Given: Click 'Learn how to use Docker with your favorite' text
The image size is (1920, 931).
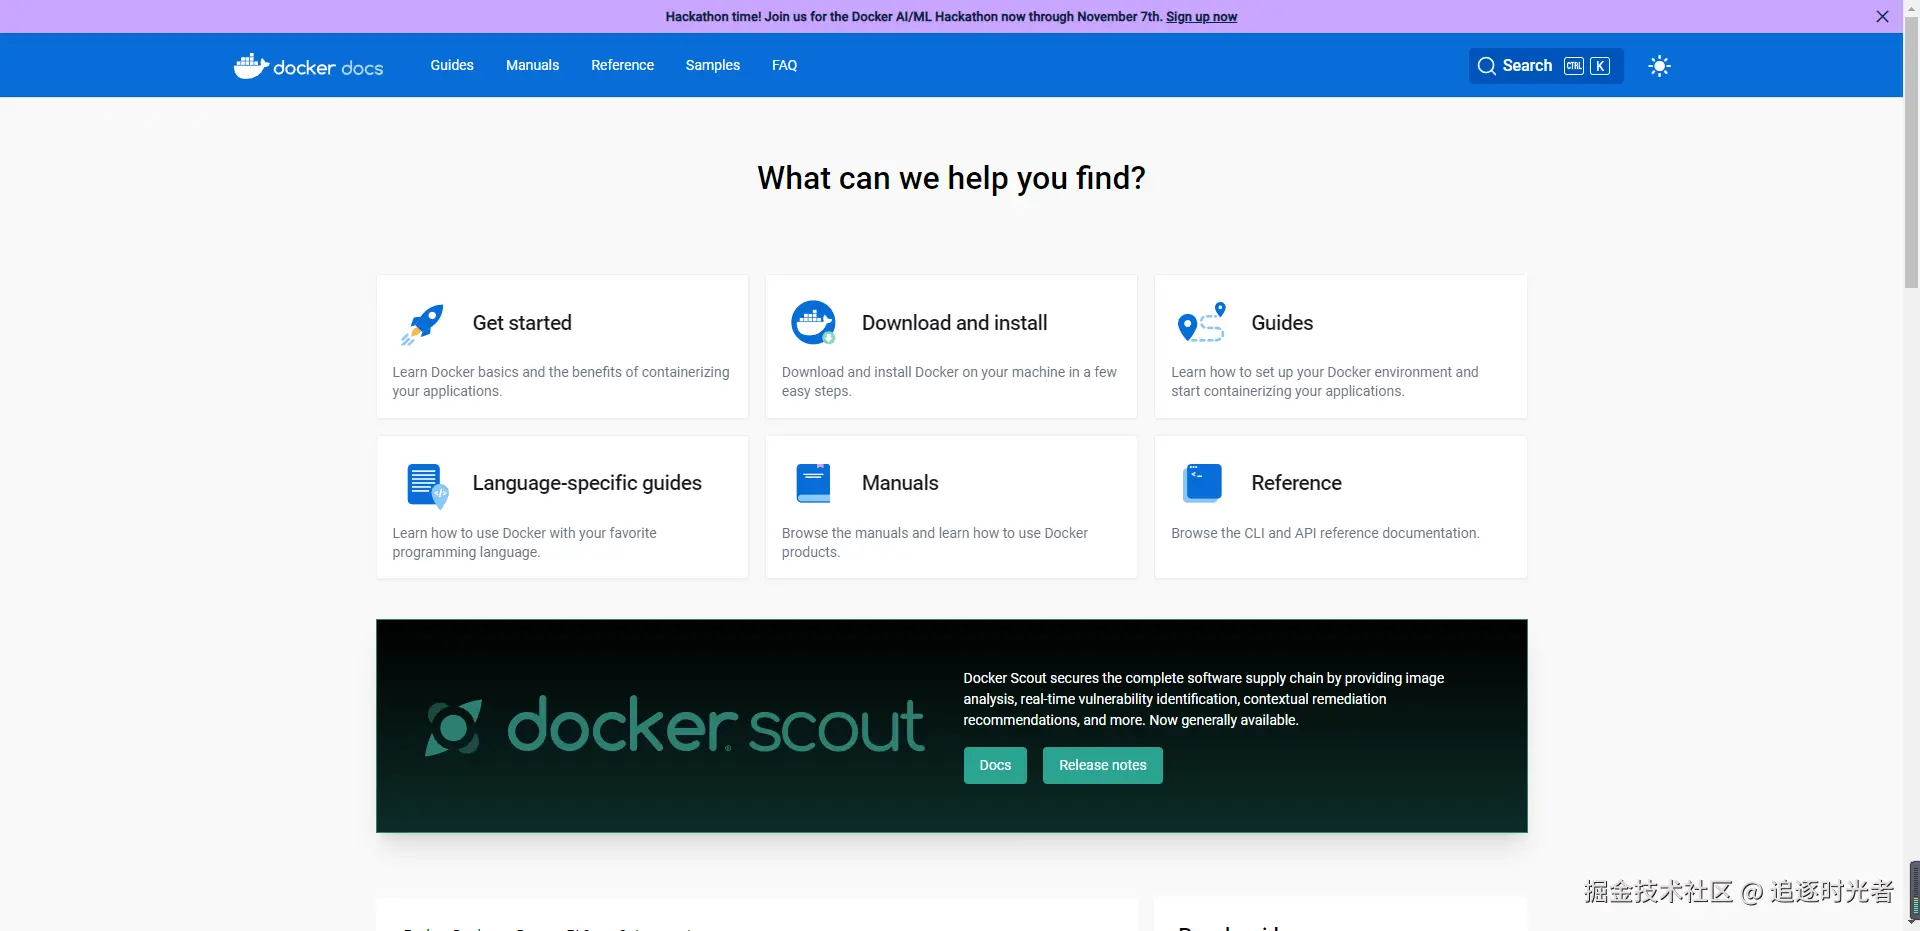Looking at the screenshot, I should 525,542.
